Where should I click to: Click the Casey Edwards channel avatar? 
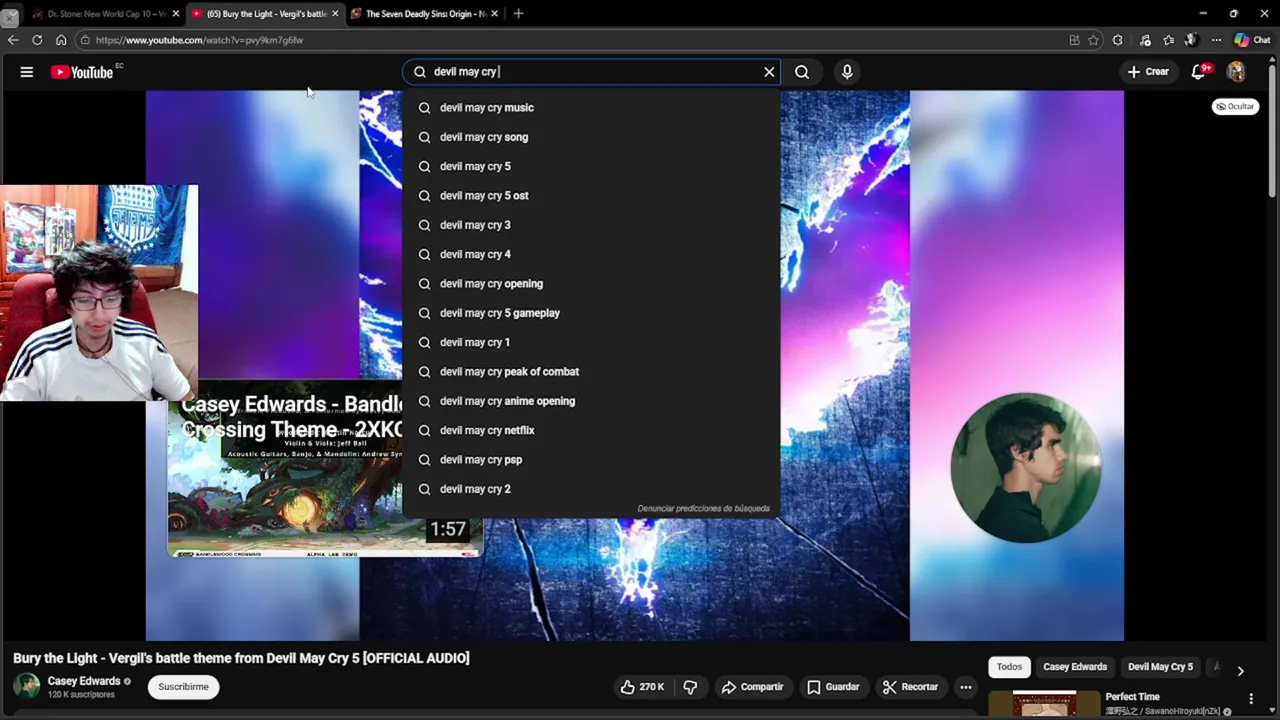(x=27, y=686)
